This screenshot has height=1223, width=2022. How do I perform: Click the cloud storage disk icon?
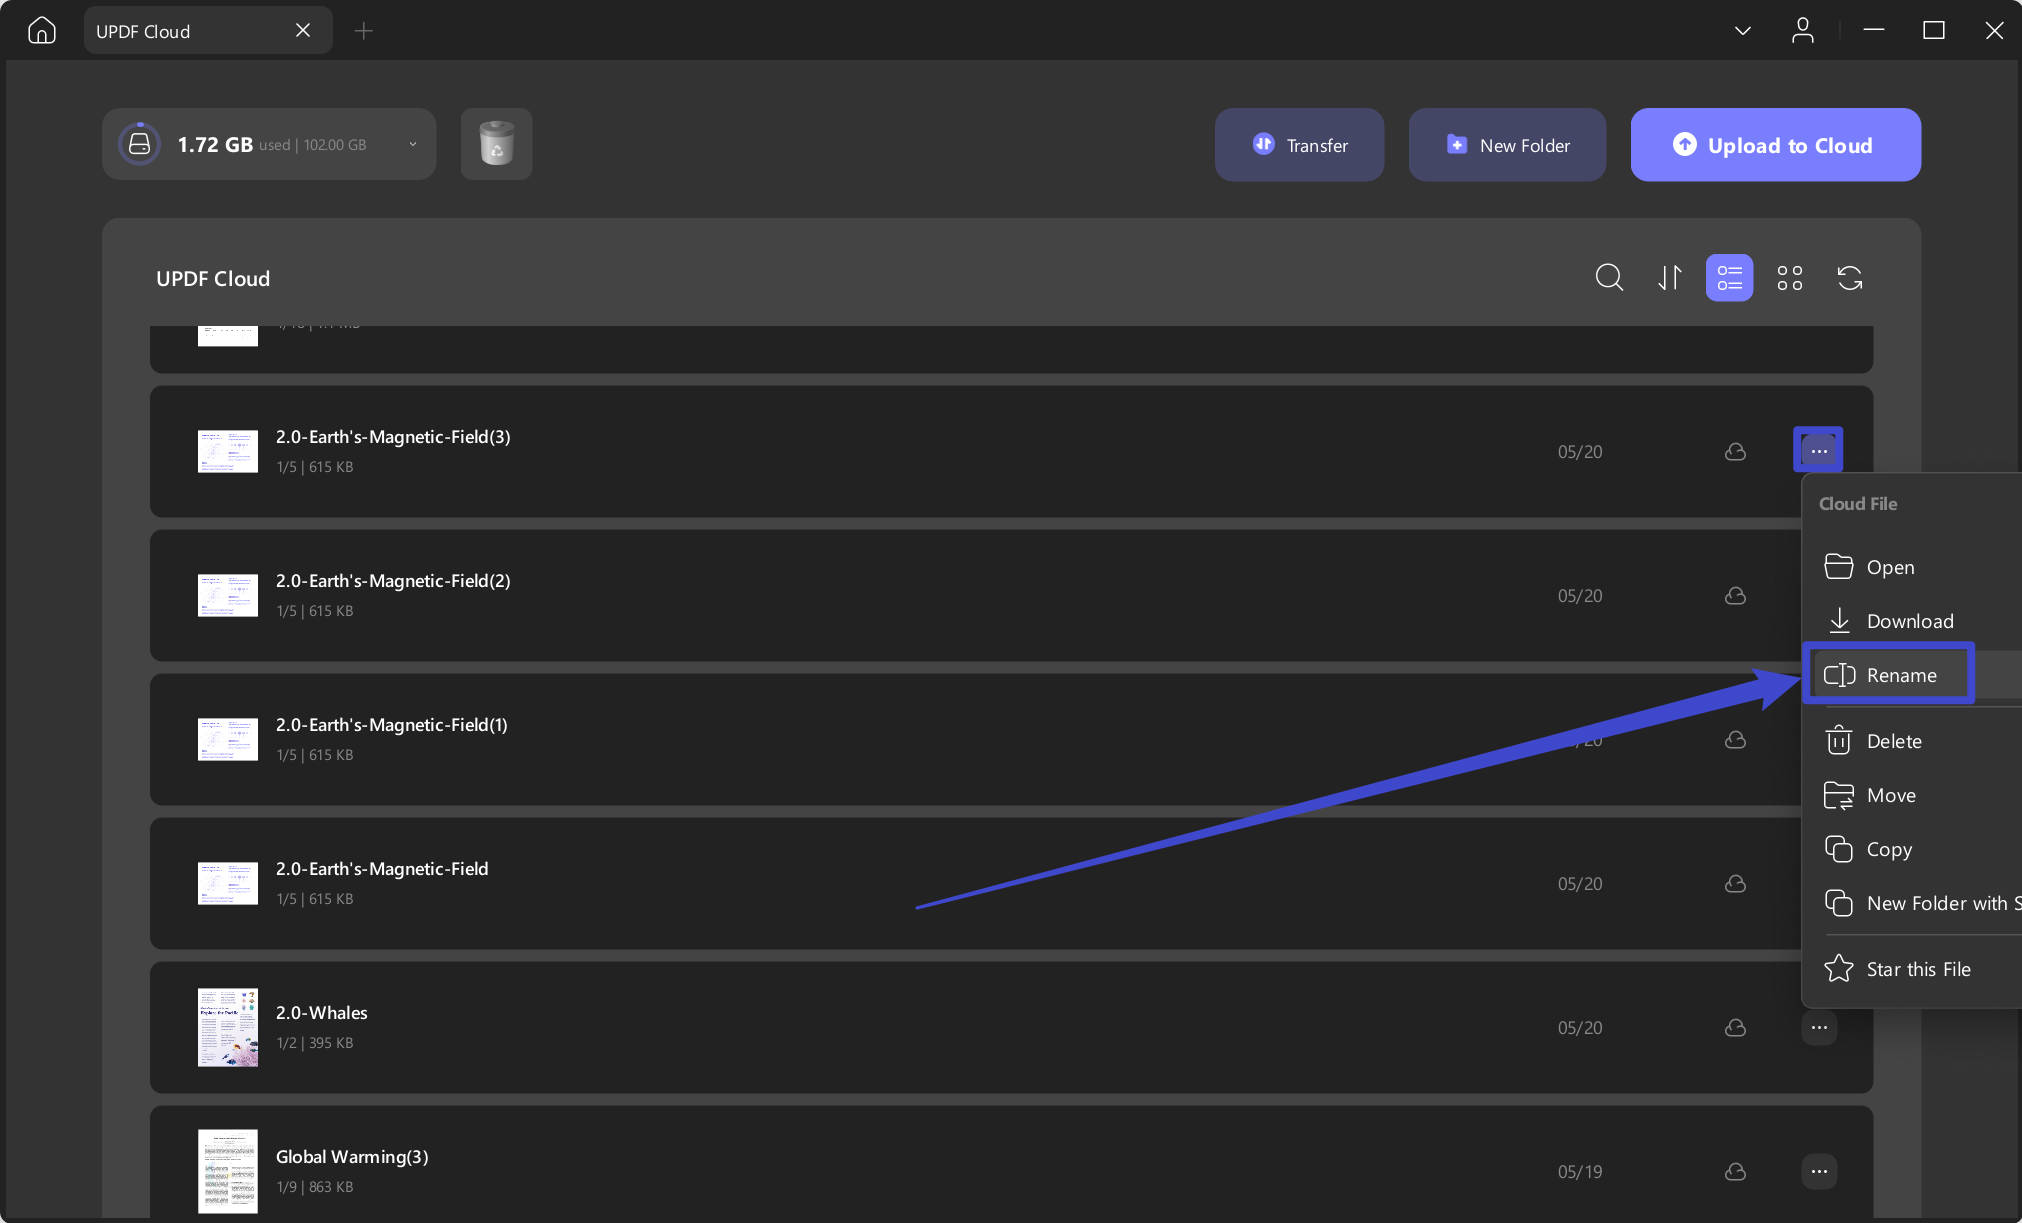click(x=140, y=144)
